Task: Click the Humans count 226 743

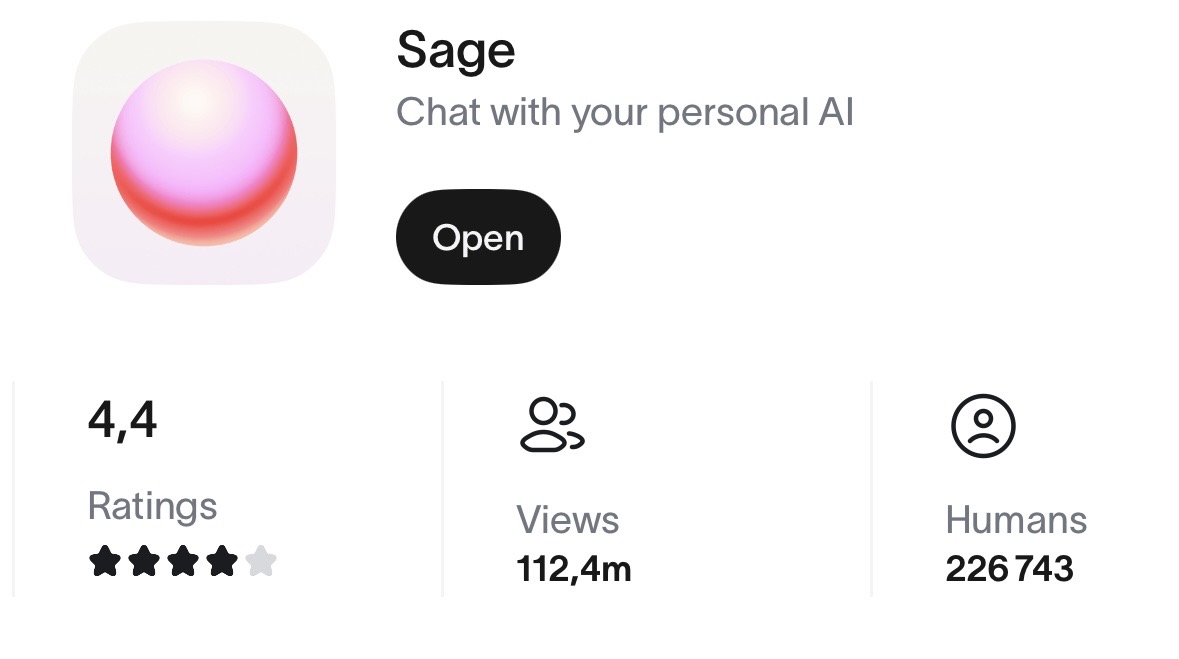Action: tap(1009, 568)
